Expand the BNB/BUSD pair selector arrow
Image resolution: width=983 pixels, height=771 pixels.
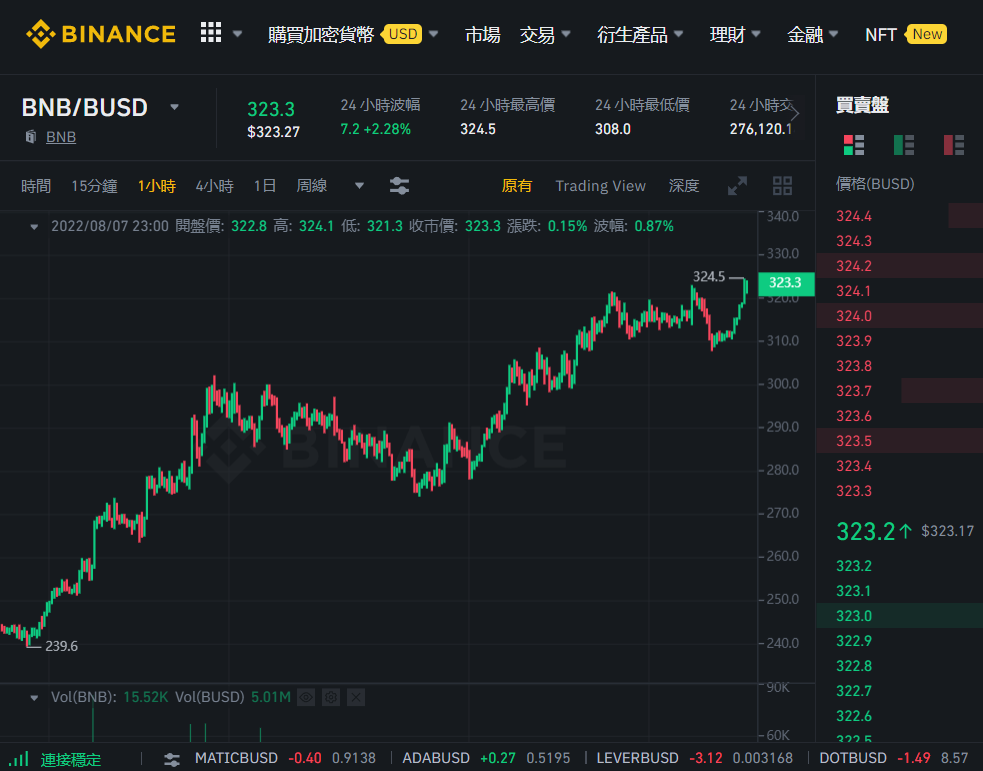[175, 107]
